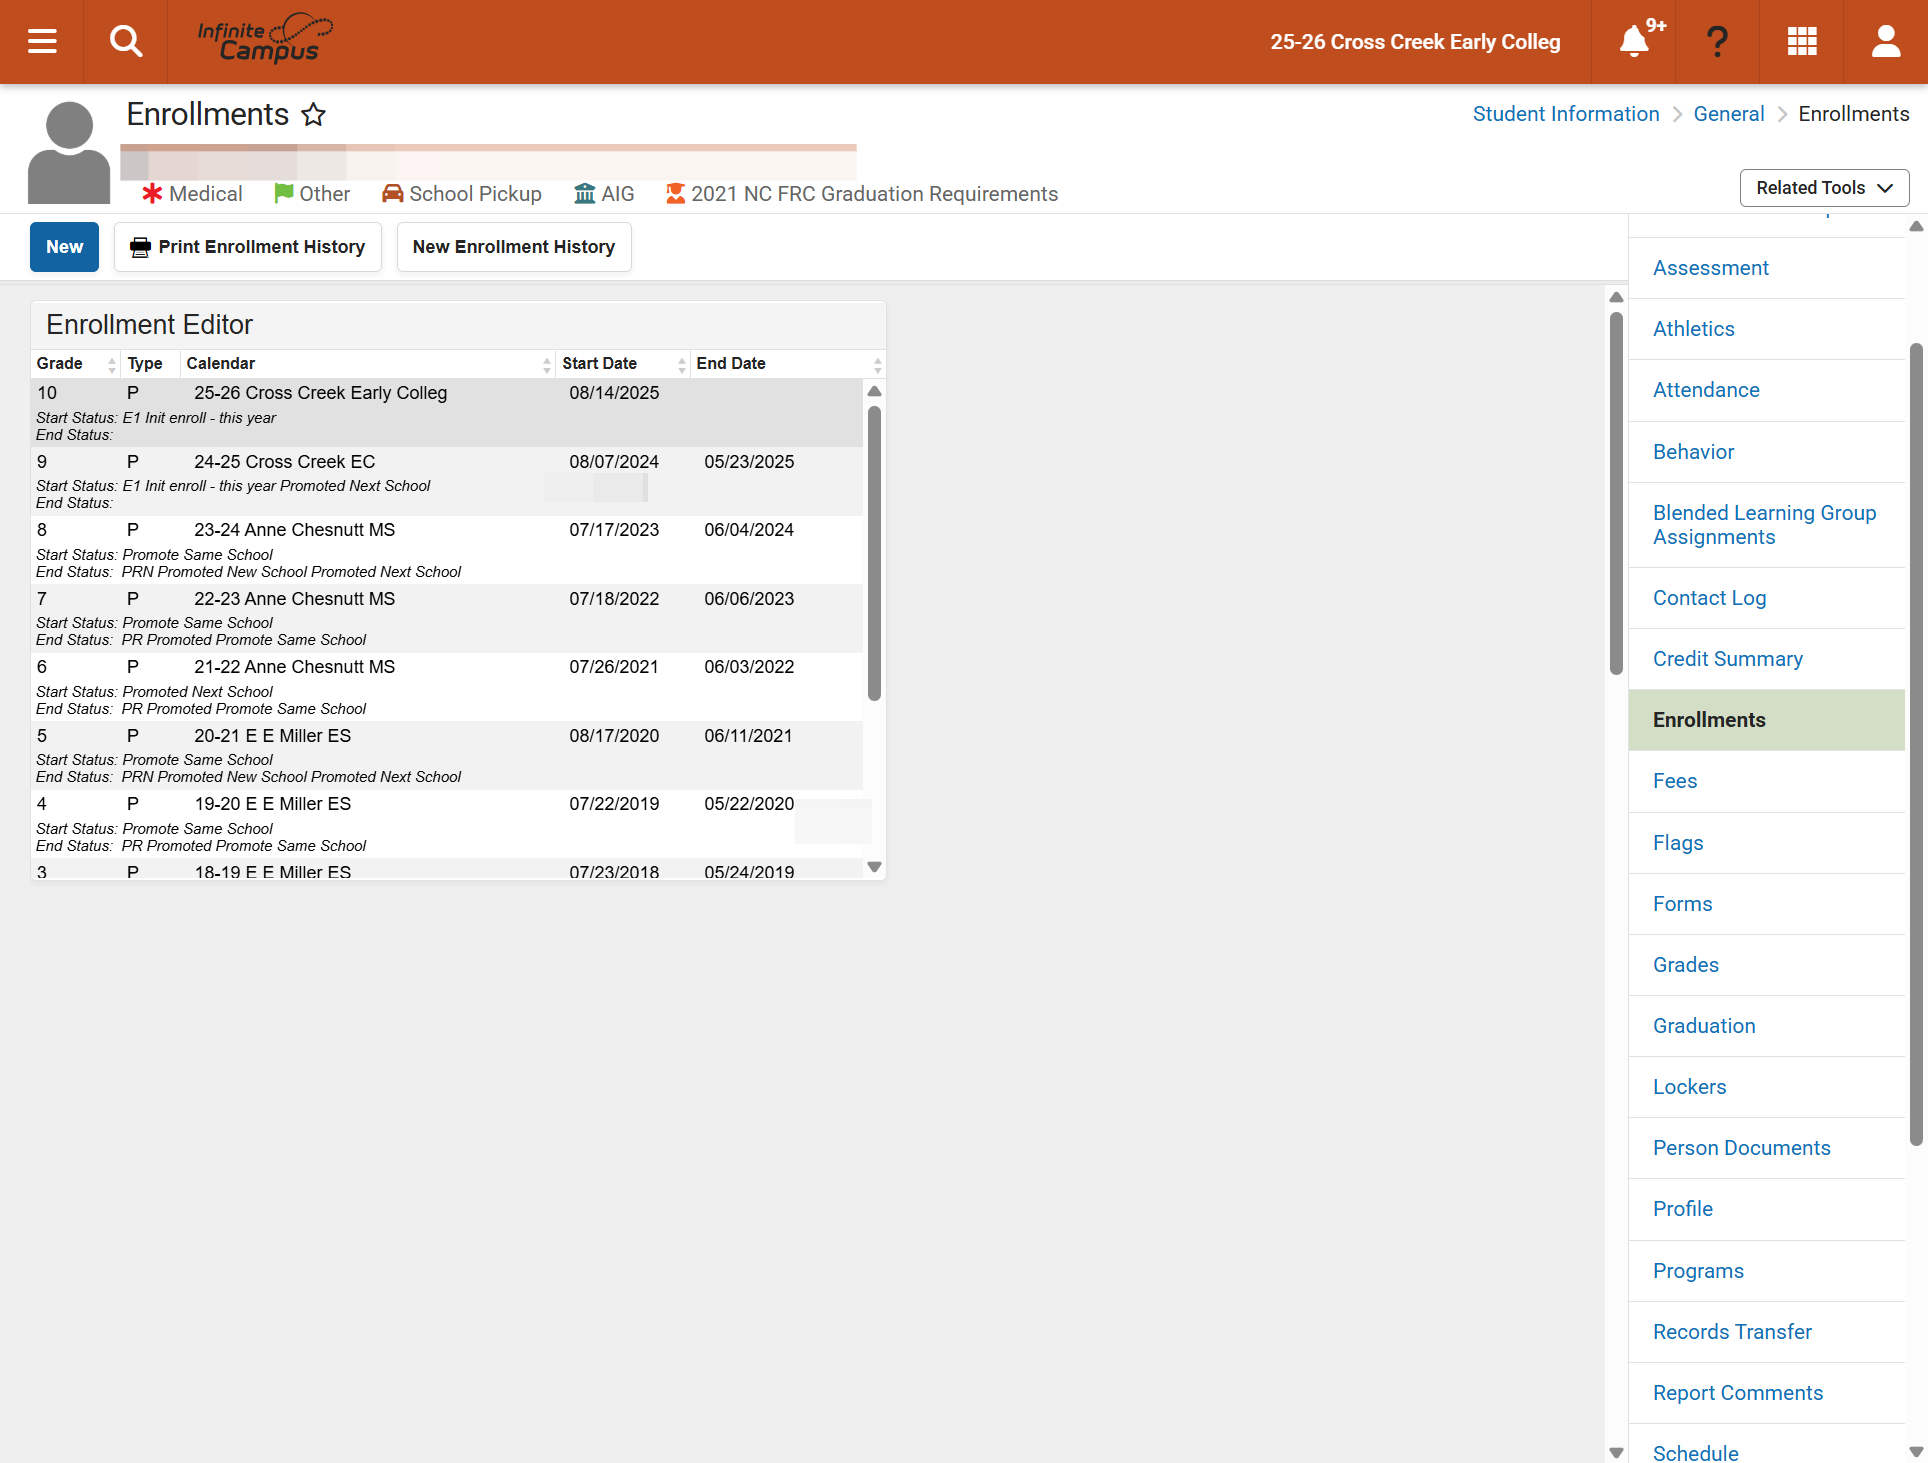
Task: Click the School Pickup car icon
Action: coord(392,193)
